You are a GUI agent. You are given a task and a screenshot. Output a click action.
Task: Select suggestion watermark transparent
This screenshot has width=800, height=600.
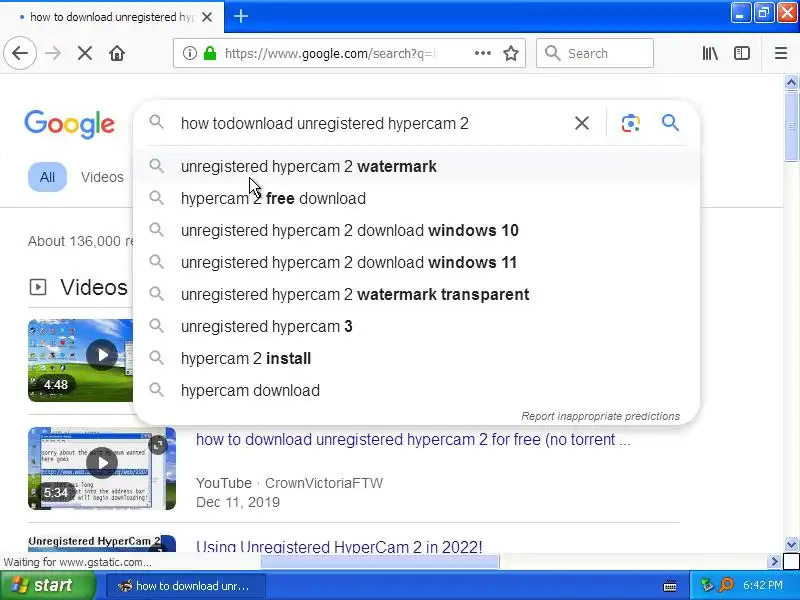click(416, 294)
